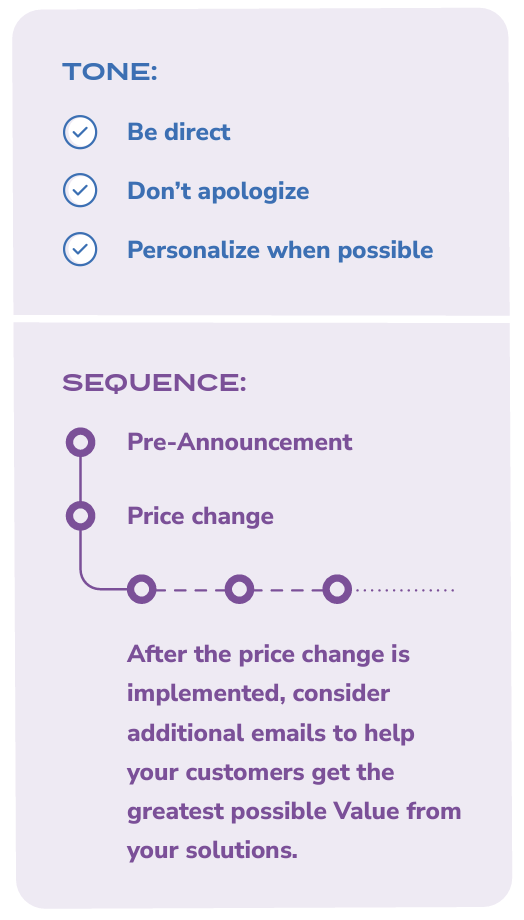Select the Pre-Announcement timeline node
The height and width of the screenshot is (920, 524).
pyautogui.click(x=80, y=442)
